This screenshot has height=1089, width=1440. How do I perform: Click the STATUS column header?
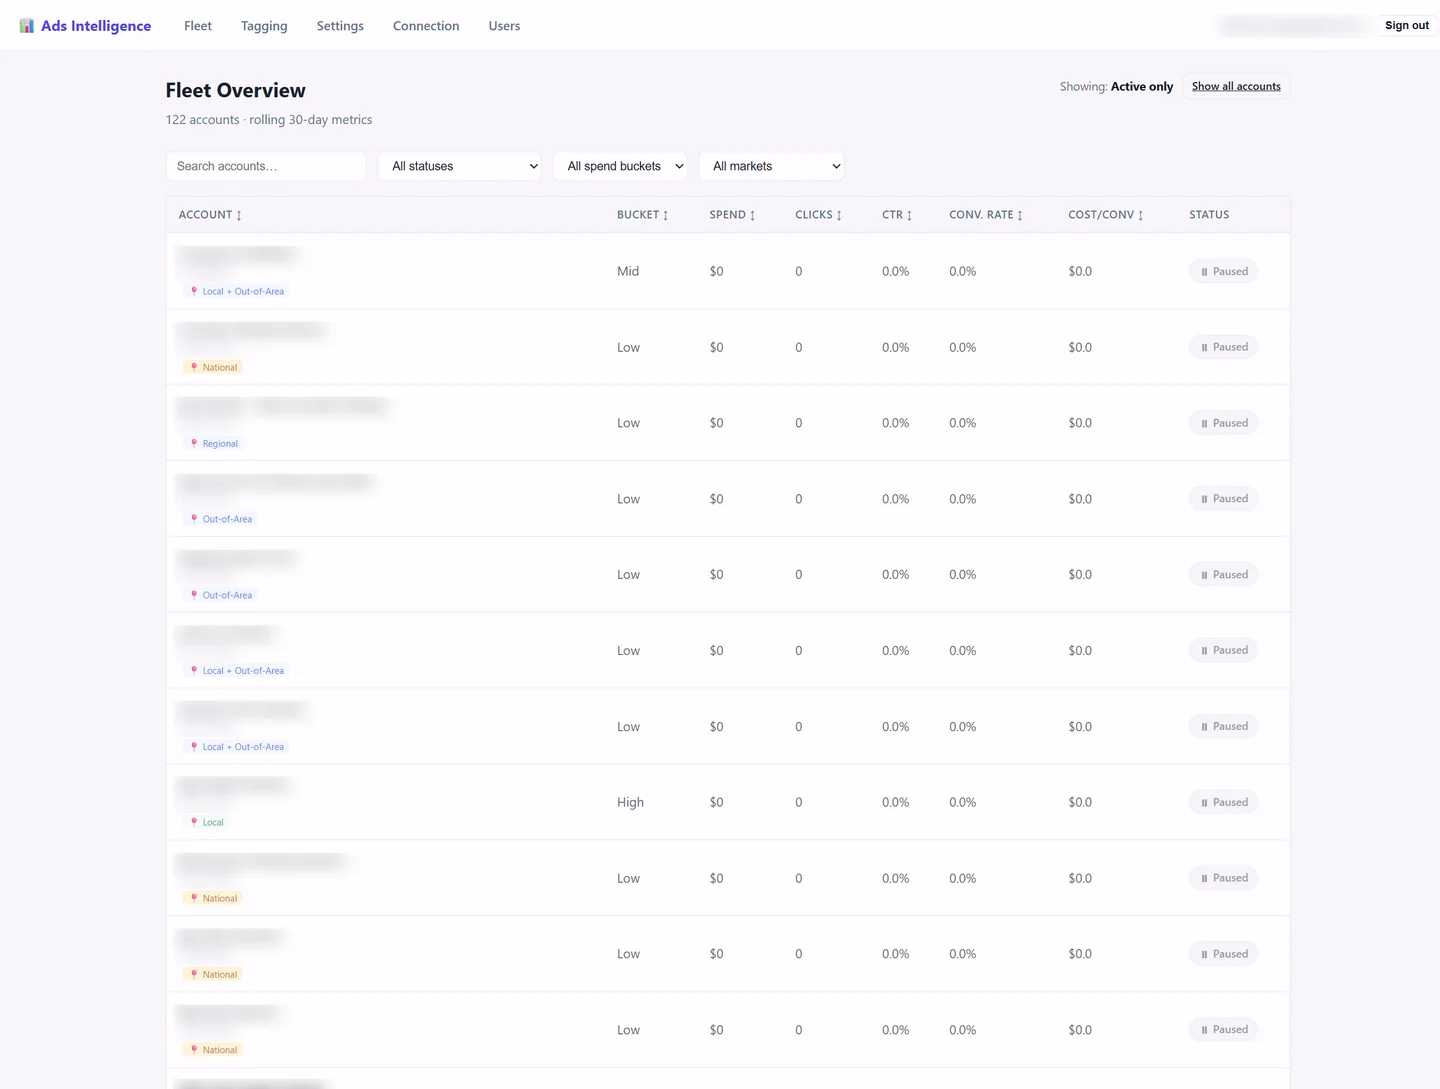point(1209,215)
